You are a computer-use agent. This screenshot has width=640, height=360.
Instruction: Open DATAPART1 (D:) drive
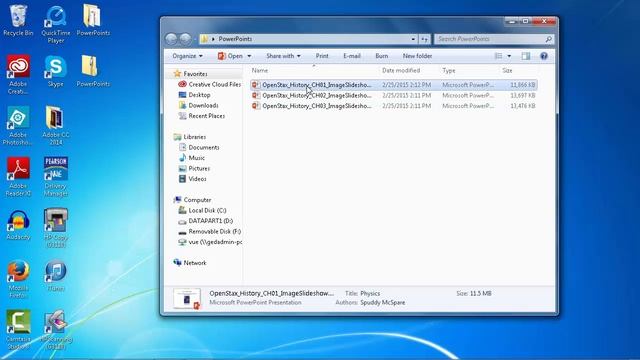tap(206, 221)
